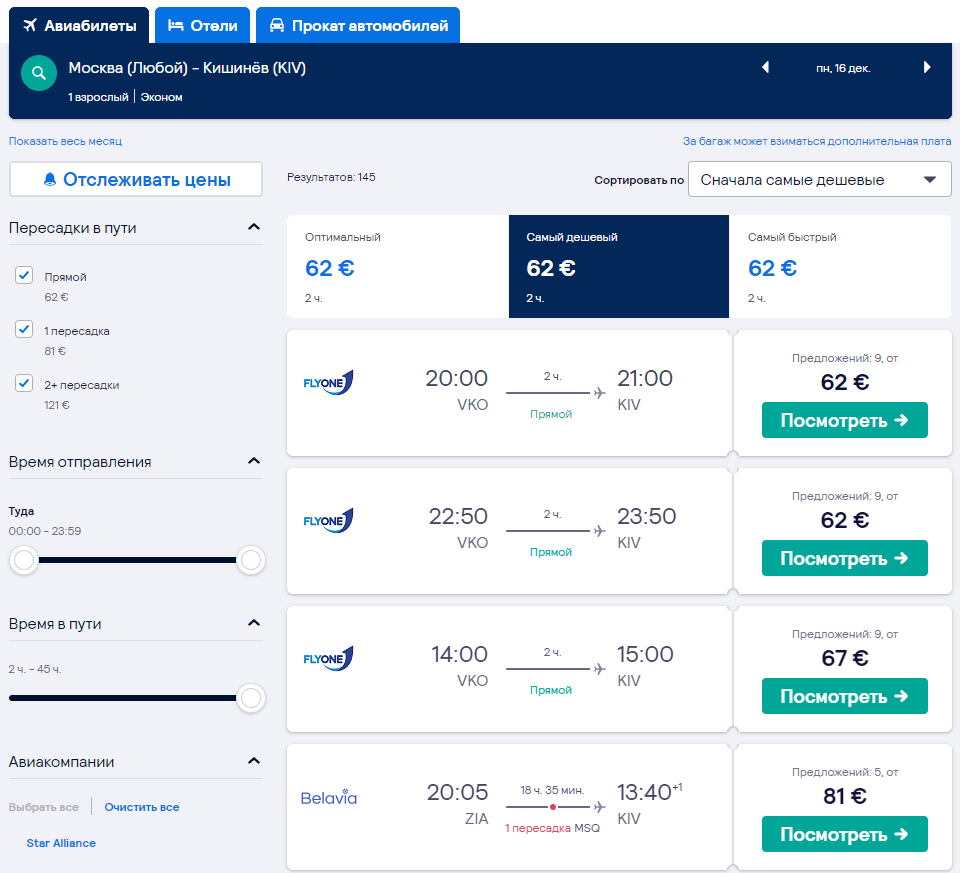Click the Время в пути slider handle
This screenshot has width=960, height=873.
tap(251, 698)
